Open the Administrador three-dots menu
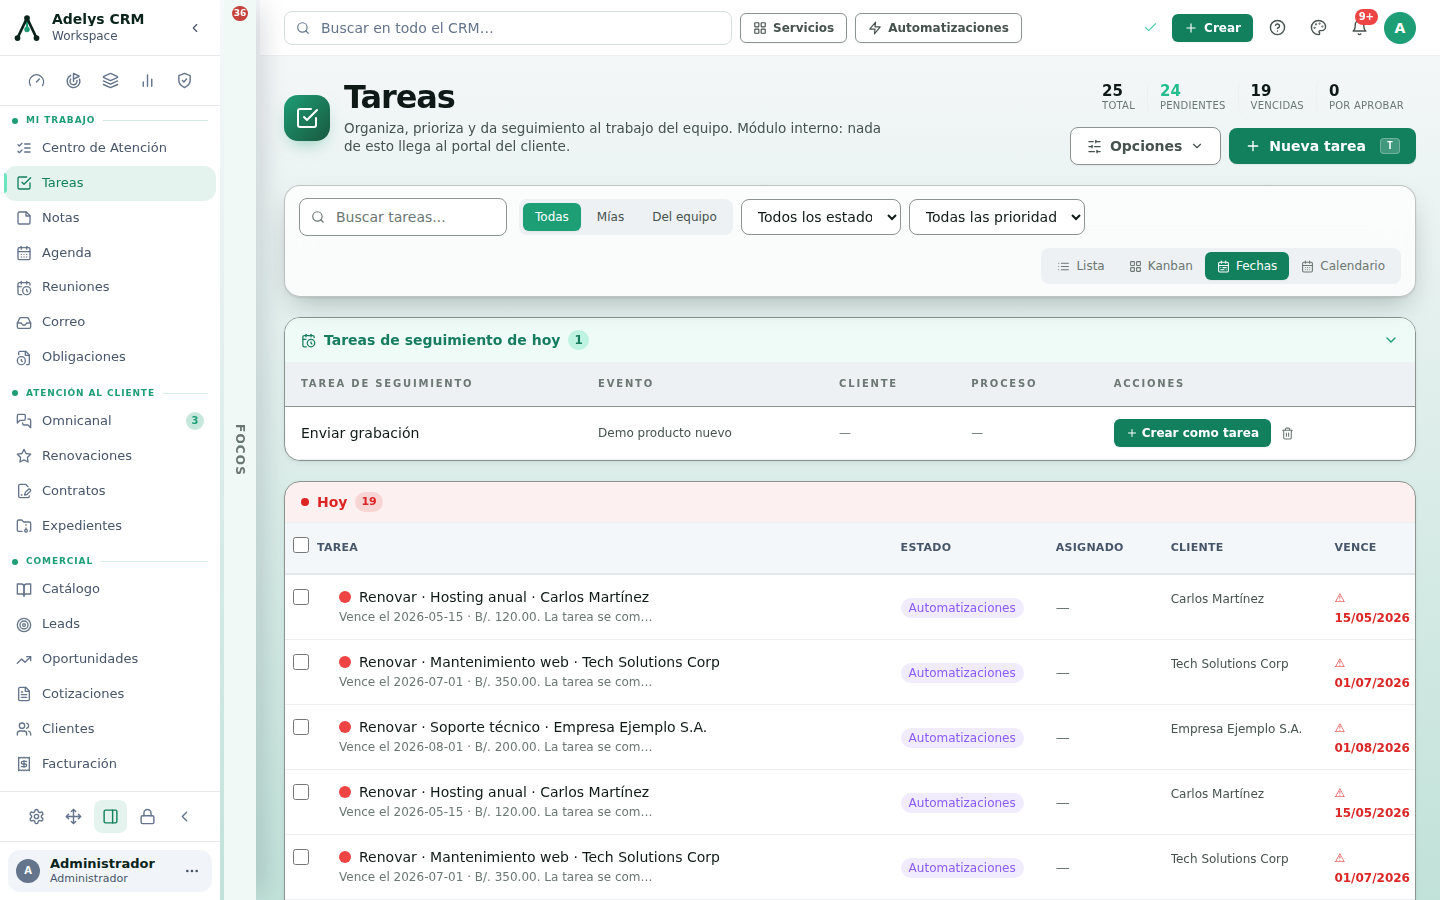 (x=192, y=871)
